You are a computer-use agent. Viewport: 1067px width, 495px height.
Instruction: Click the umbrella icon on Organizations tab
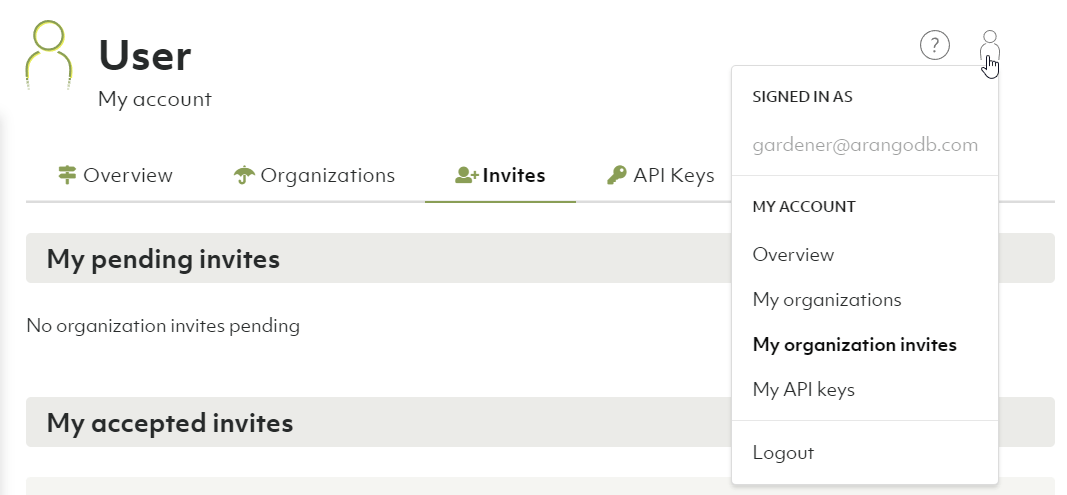(x=243, y=176)
